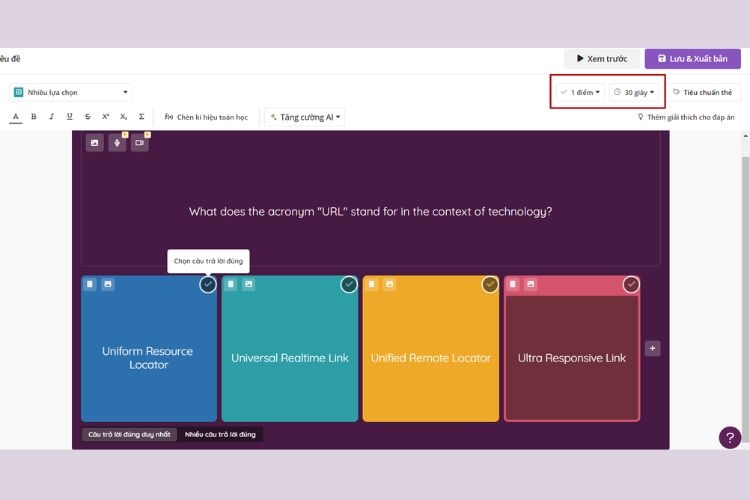Add image to Unified Remote Locator answer
Viewport: 750px width, 500px height.
(x=390, y=284)
